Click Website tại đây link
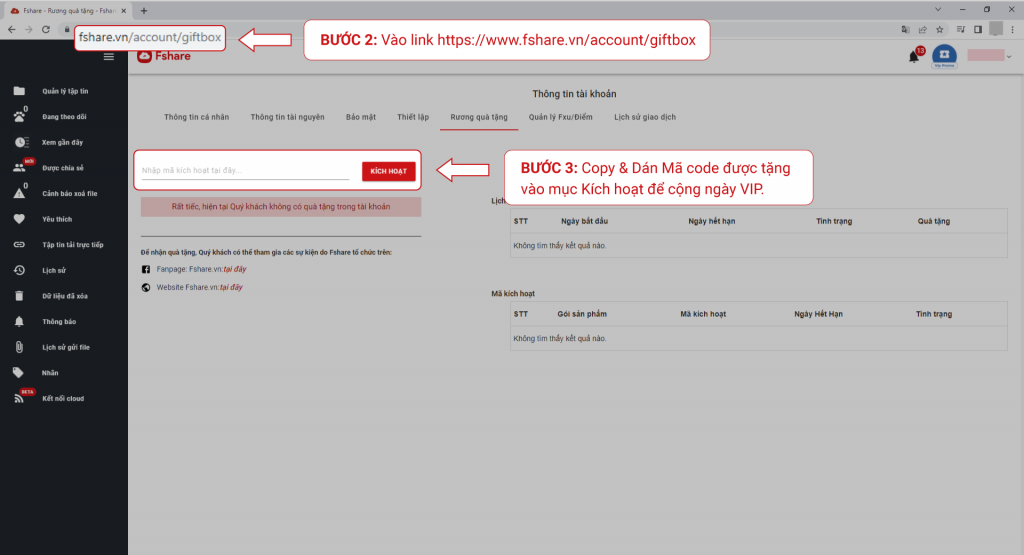The image size is (1024, 555). coord(231,287)
